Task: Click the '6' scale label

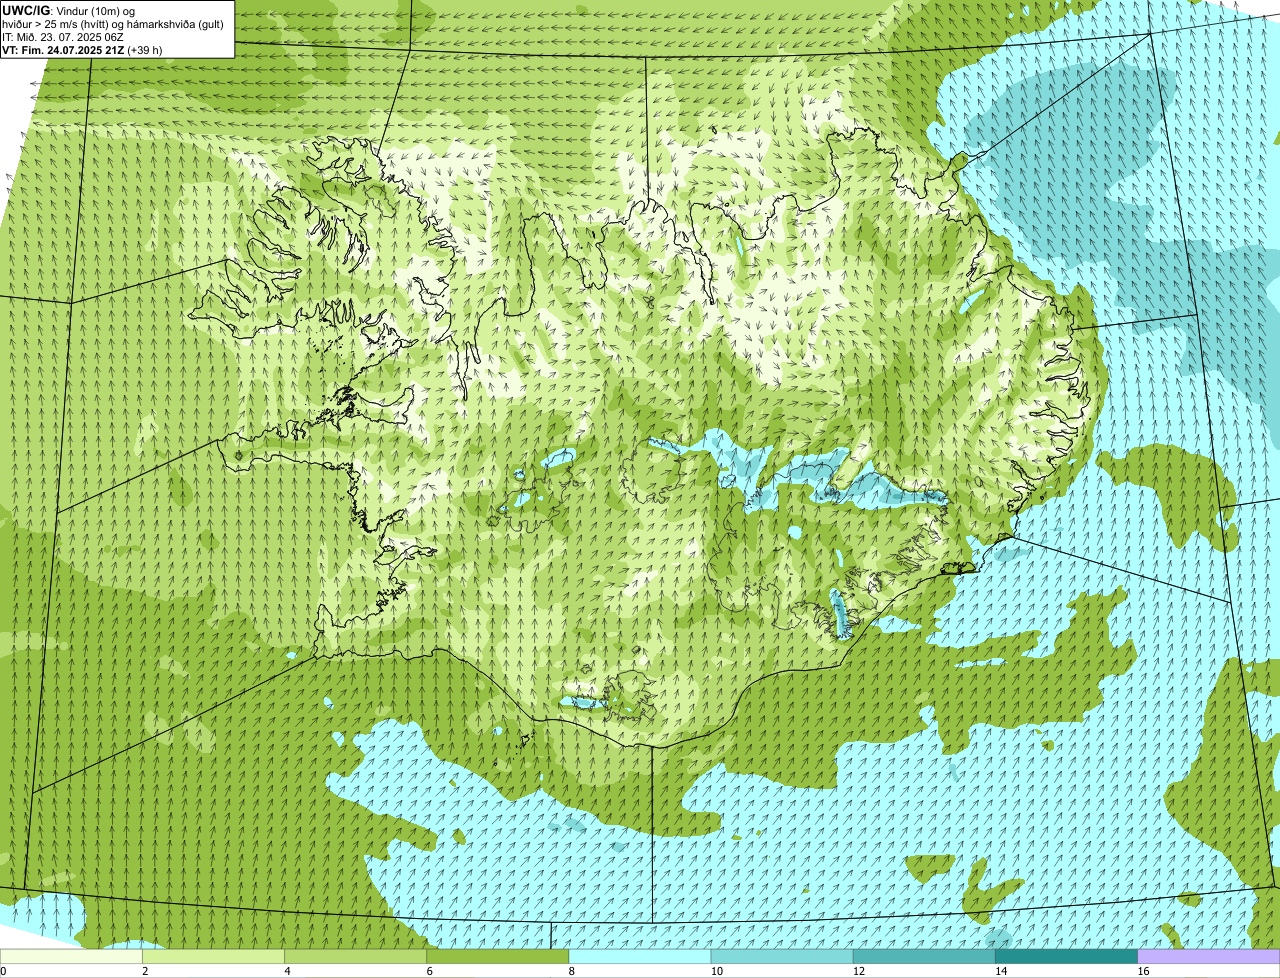Action: click(429, 971)
